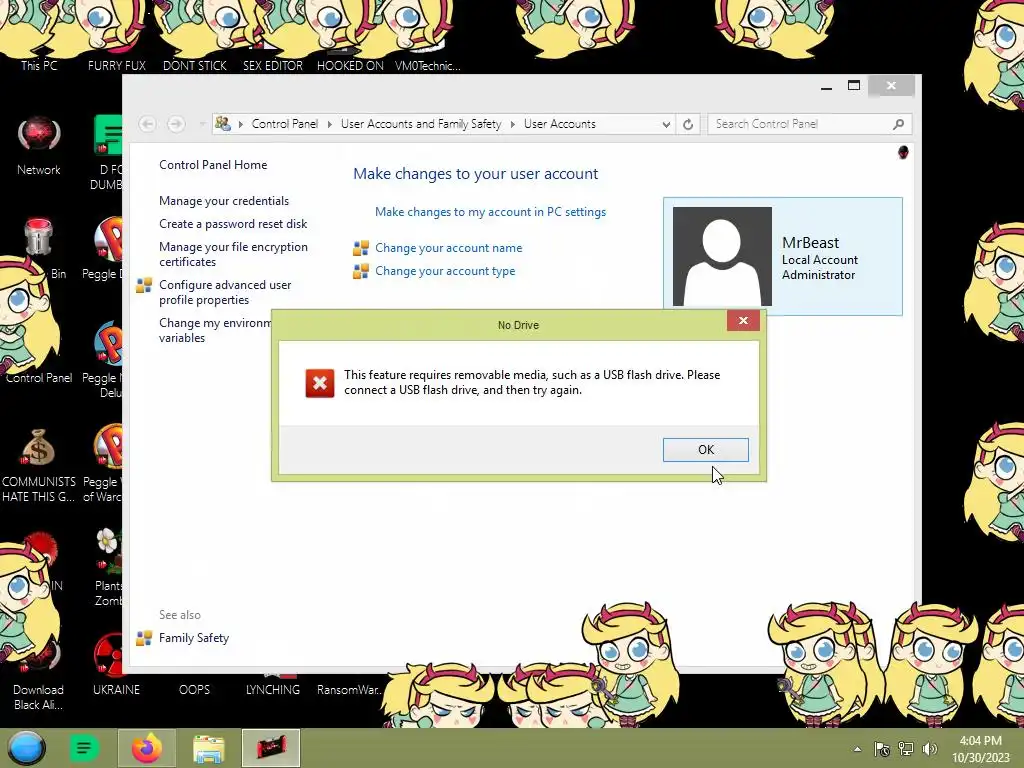Open Manage your file encryption certificates
The width and height of the screenshot is (1024, 768).
[x=232, y=254]
